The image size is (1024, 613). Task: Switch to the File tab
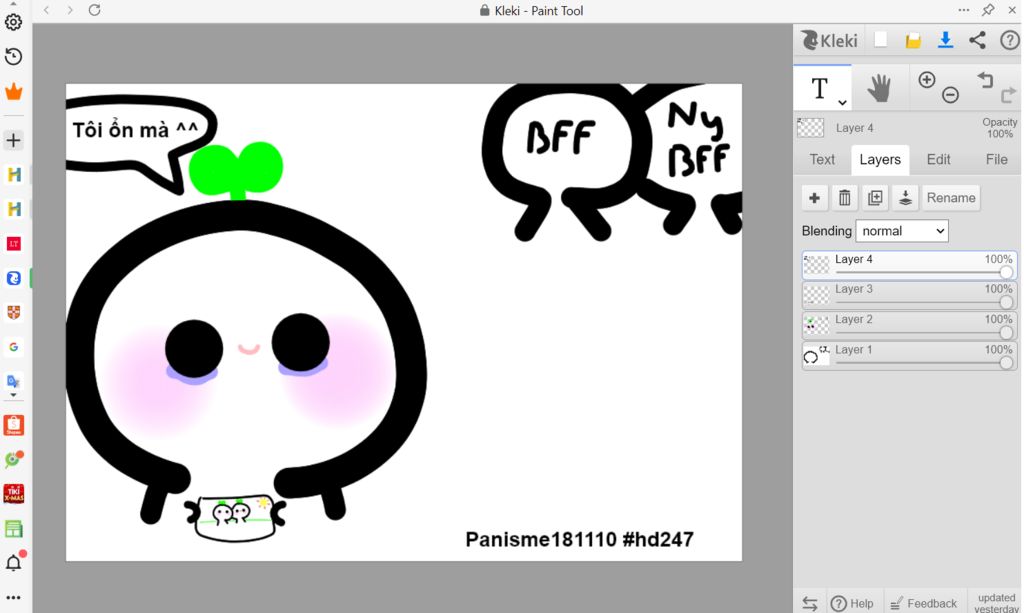coord(996,160)
